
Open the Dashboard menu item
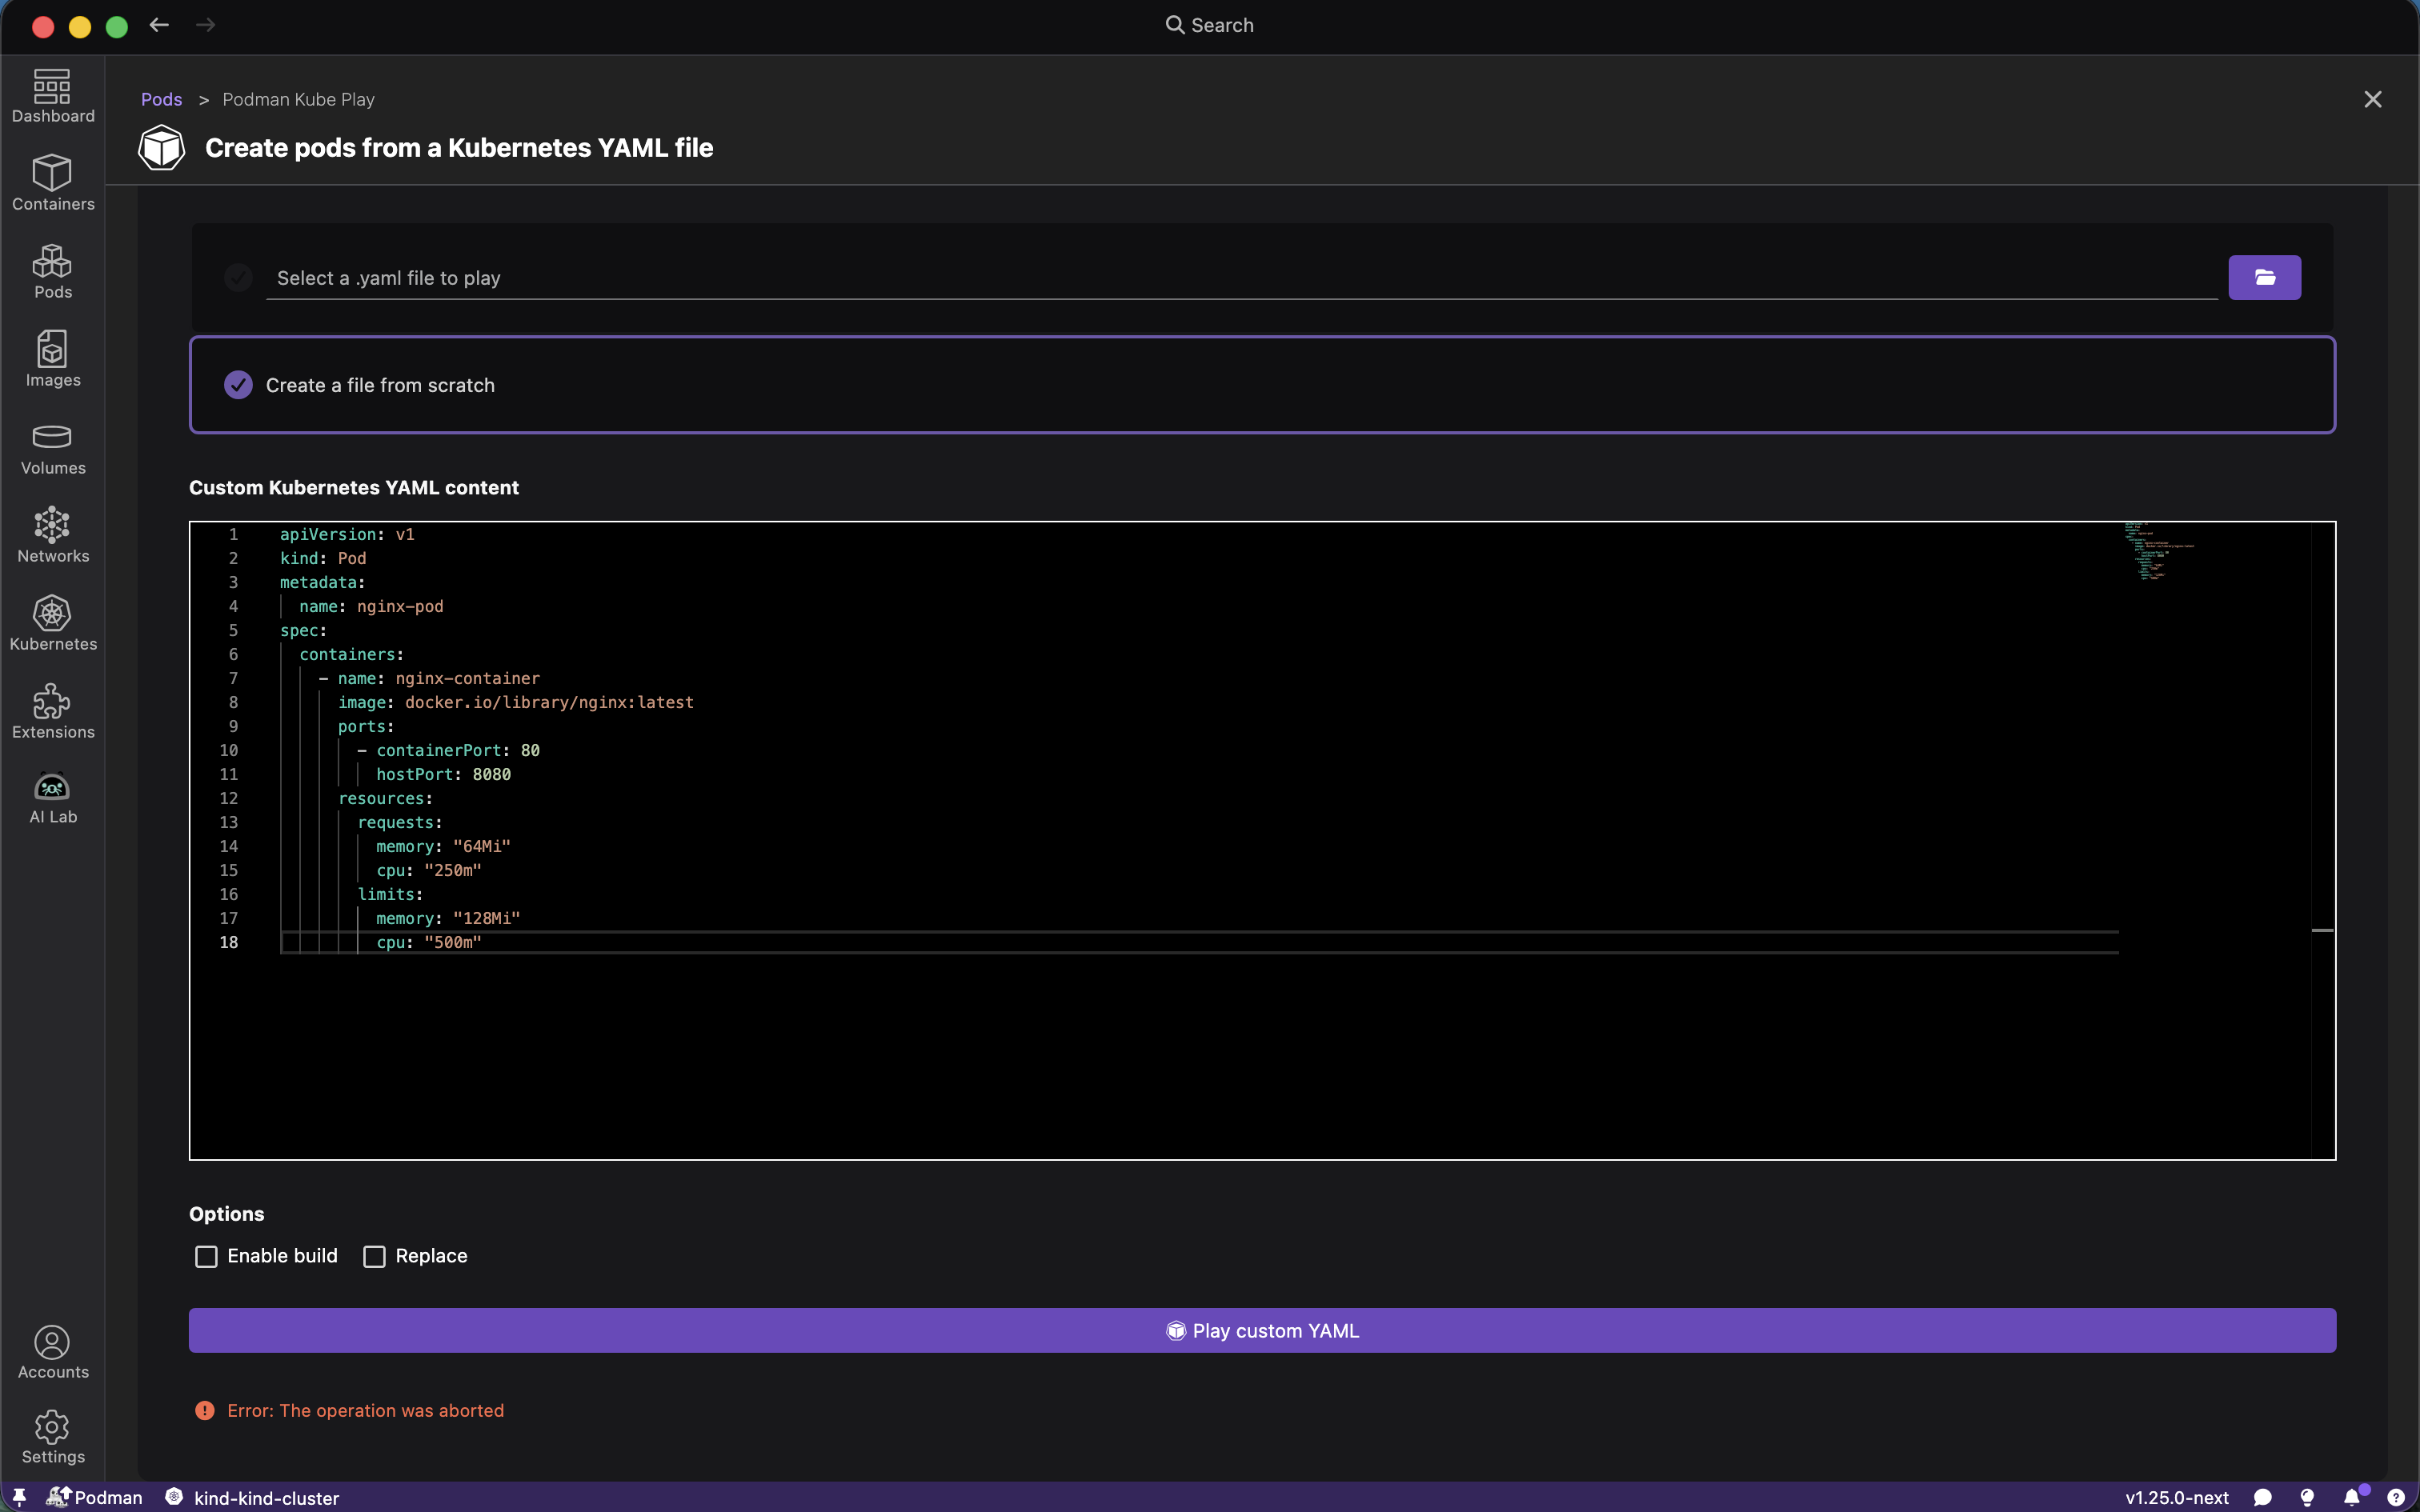click(x=52, y=96)
